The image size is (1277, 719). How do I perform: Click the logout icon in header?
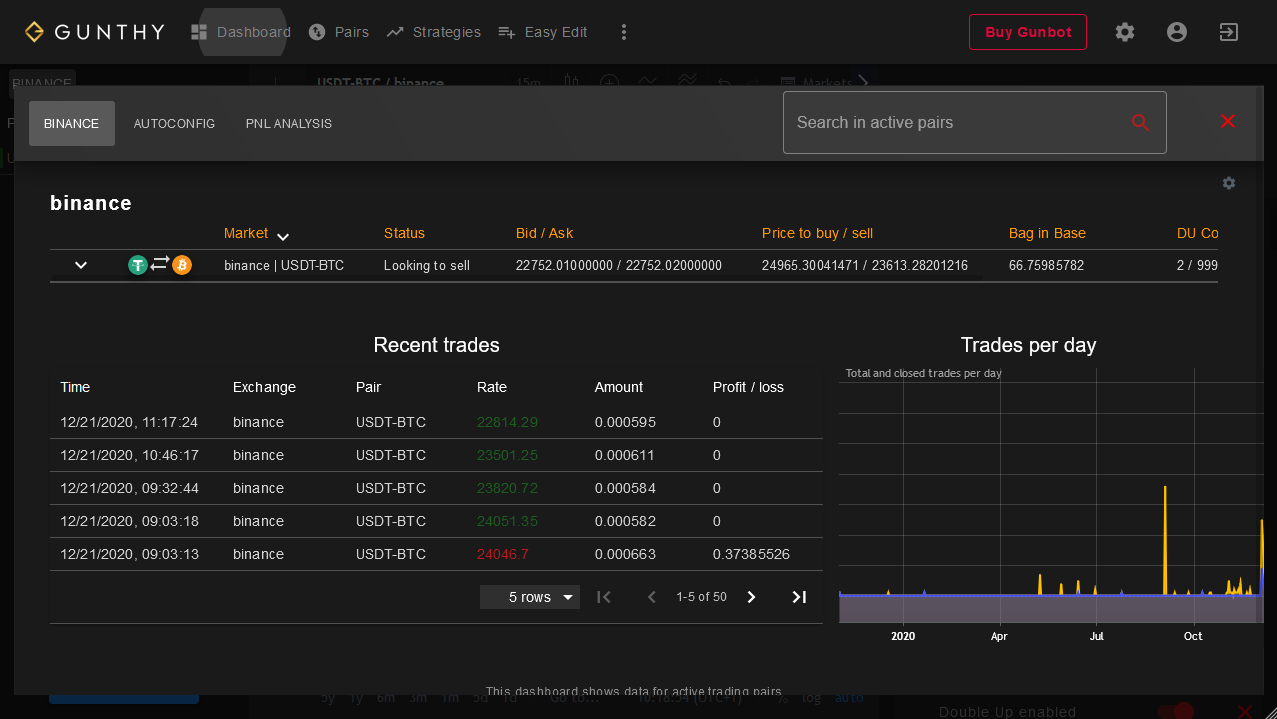coord(1229,32)
